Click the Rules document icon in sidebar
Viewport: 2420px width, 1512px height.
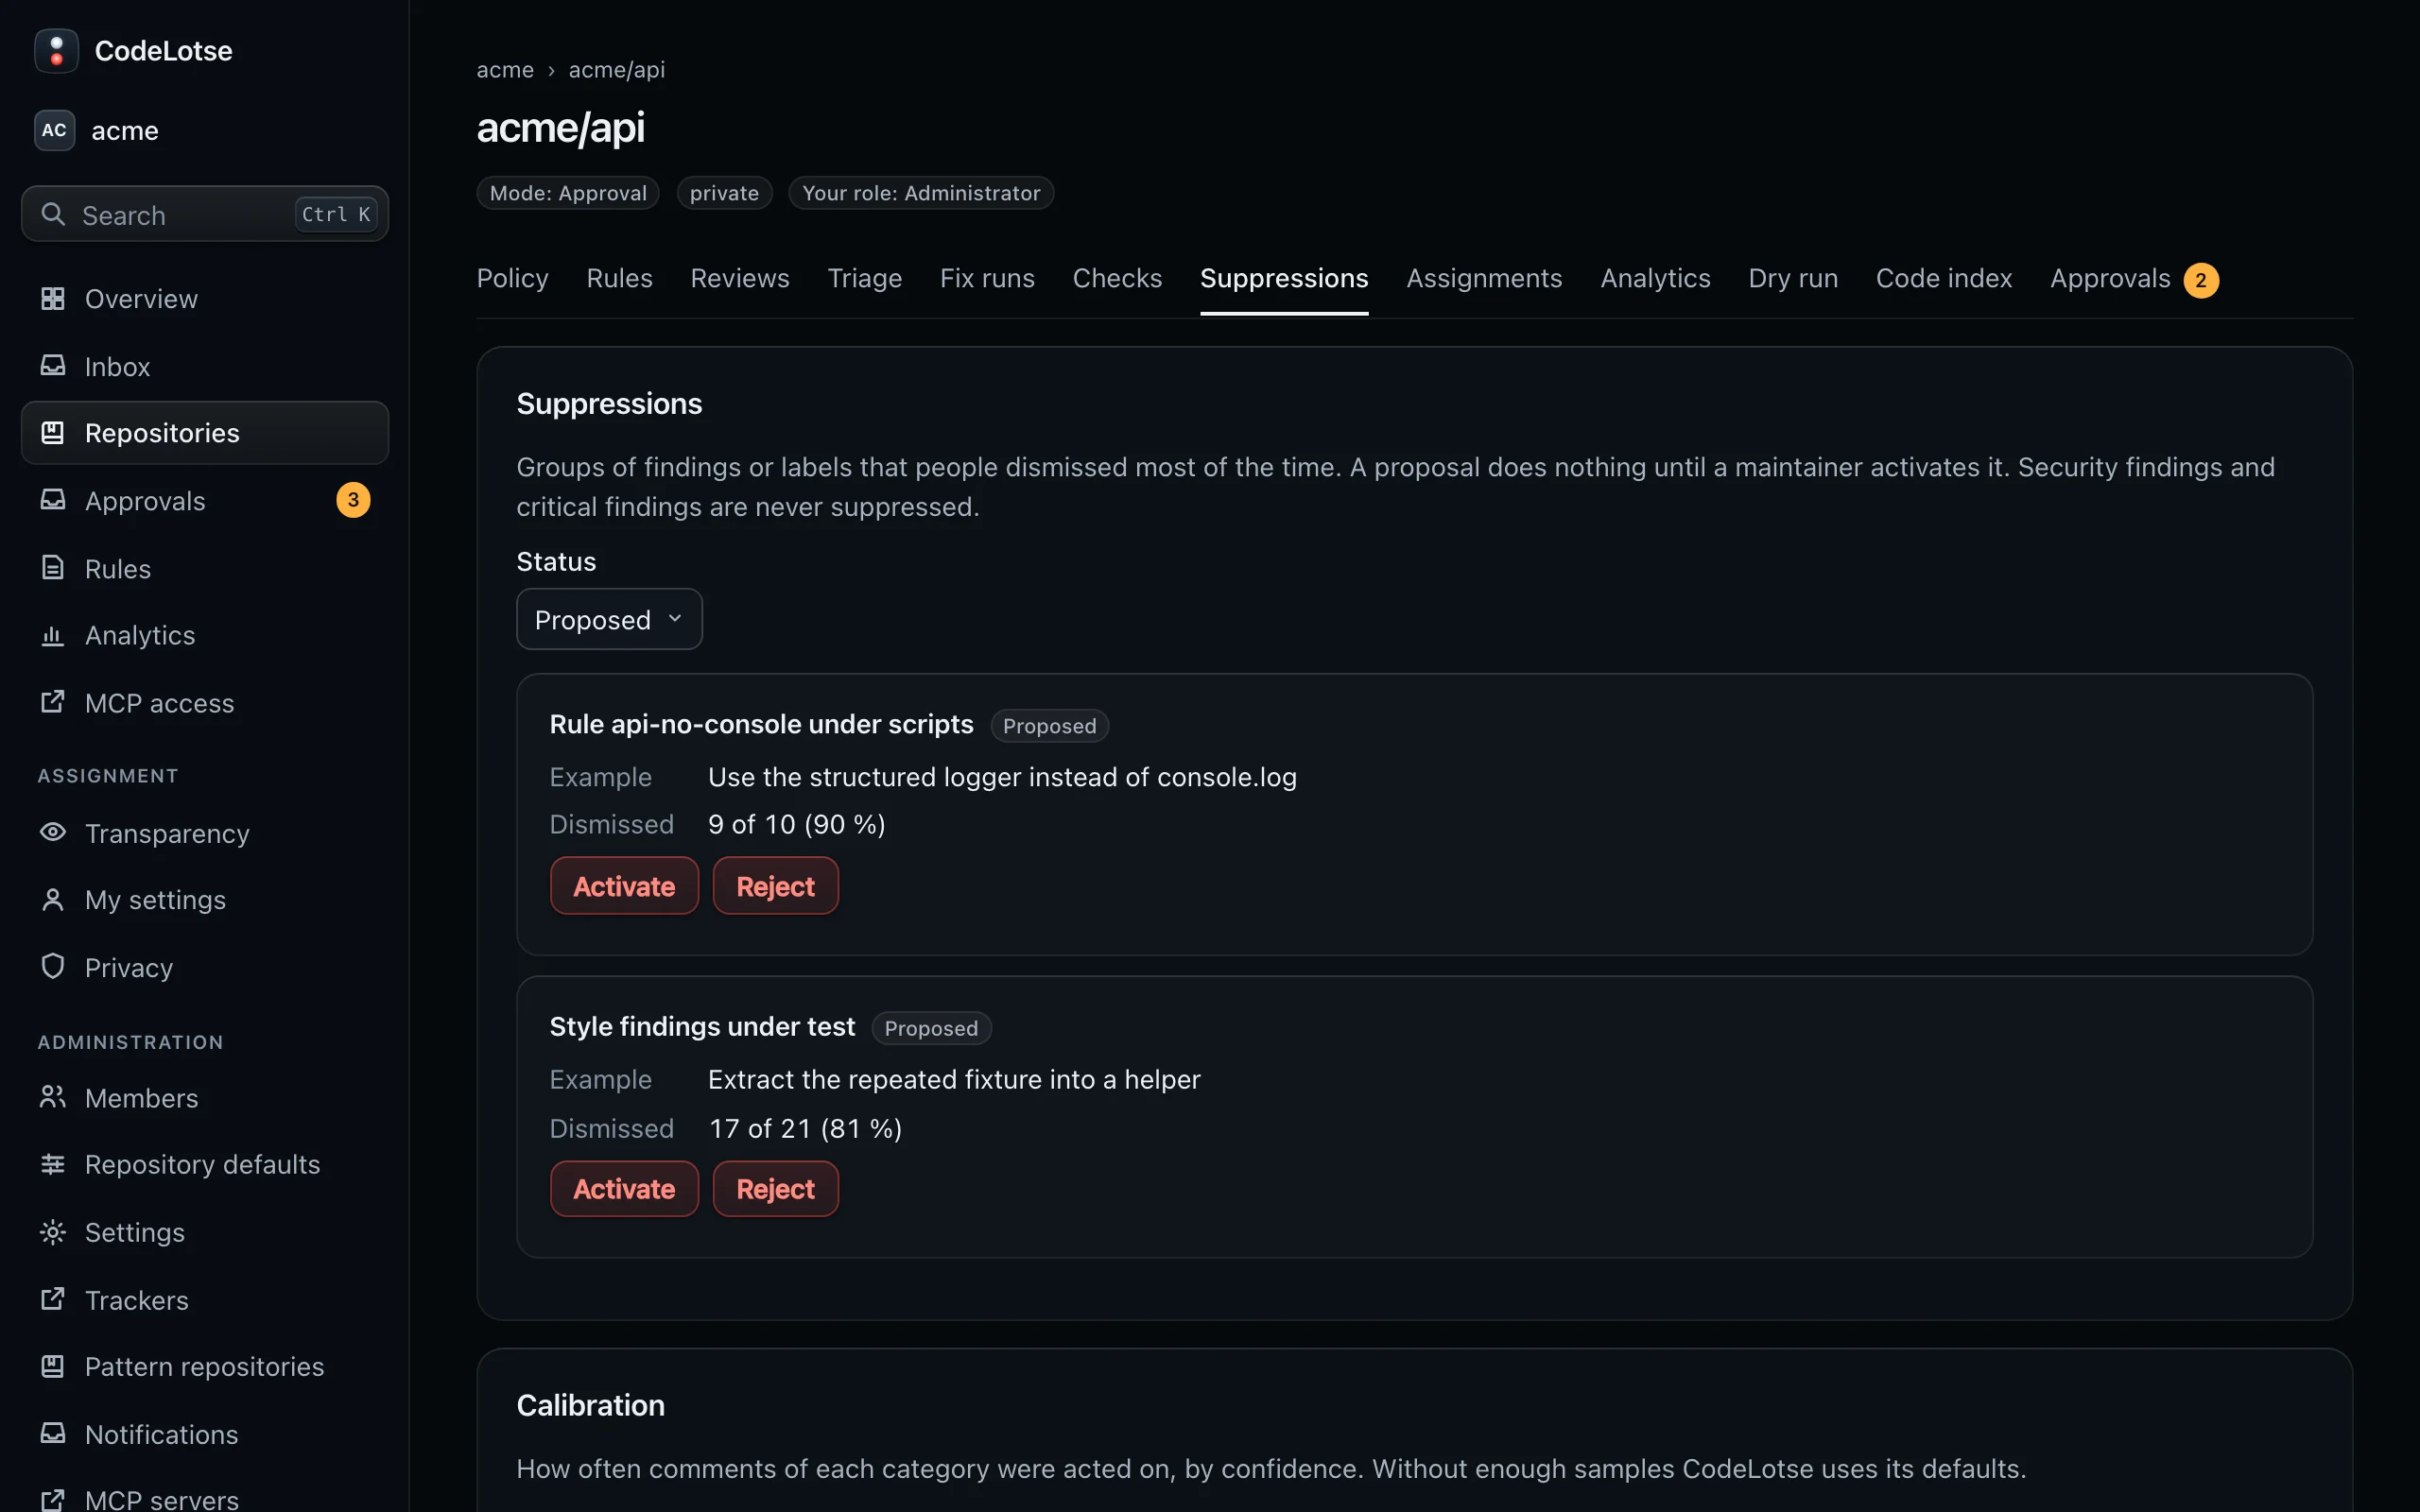point(53,568)
